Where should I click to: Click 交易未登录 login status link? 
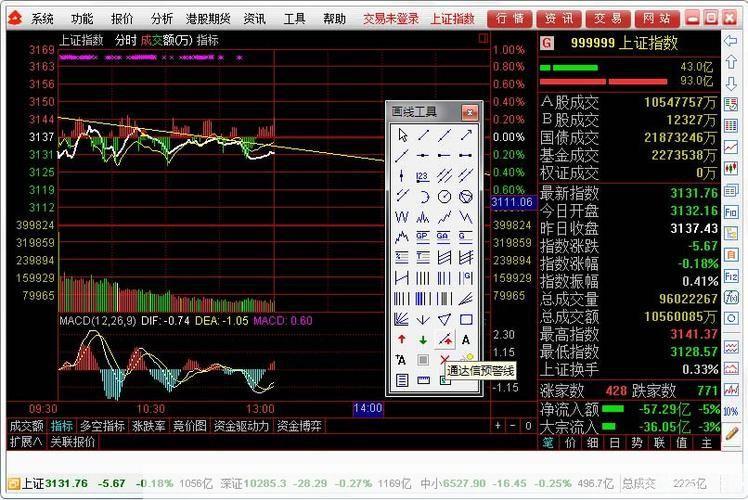[391, 19]
